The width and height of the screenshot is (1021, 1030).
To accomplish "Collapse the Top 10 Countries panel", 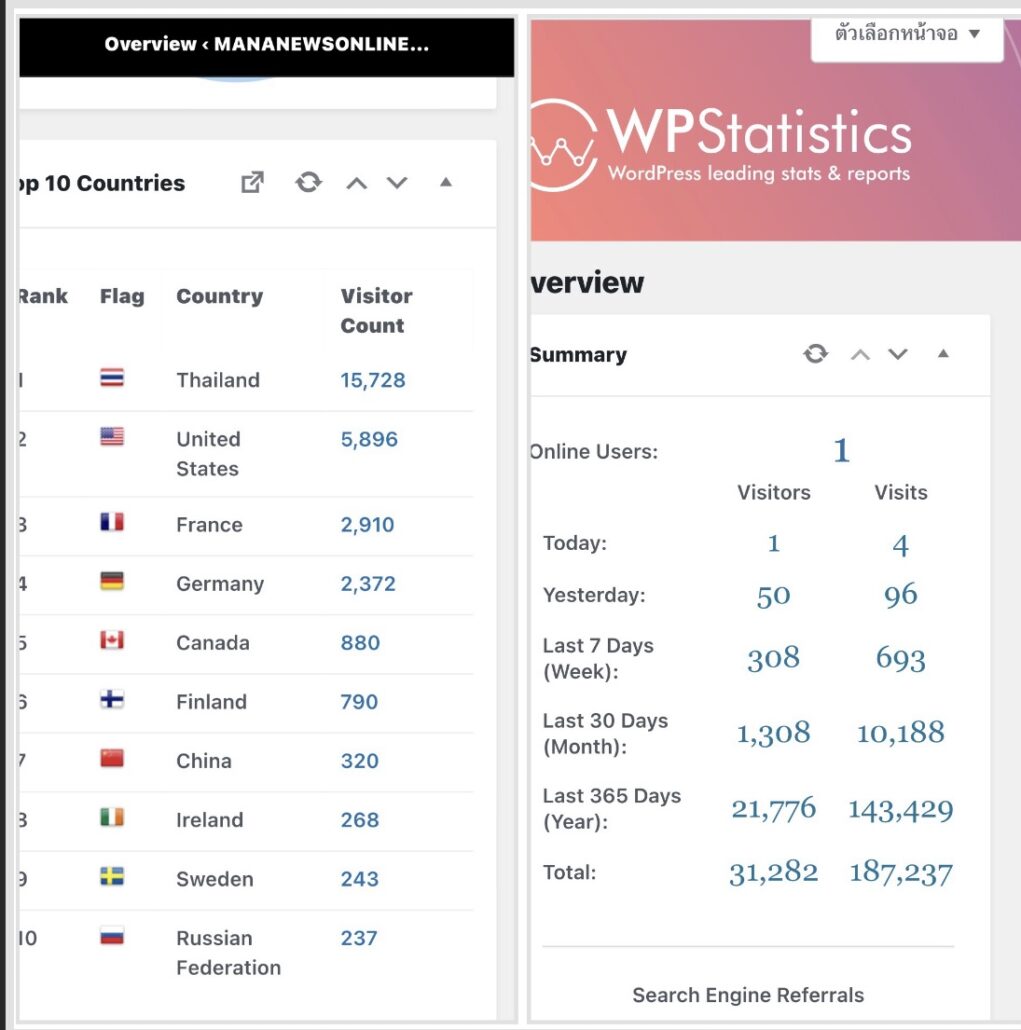I will 446,183.
